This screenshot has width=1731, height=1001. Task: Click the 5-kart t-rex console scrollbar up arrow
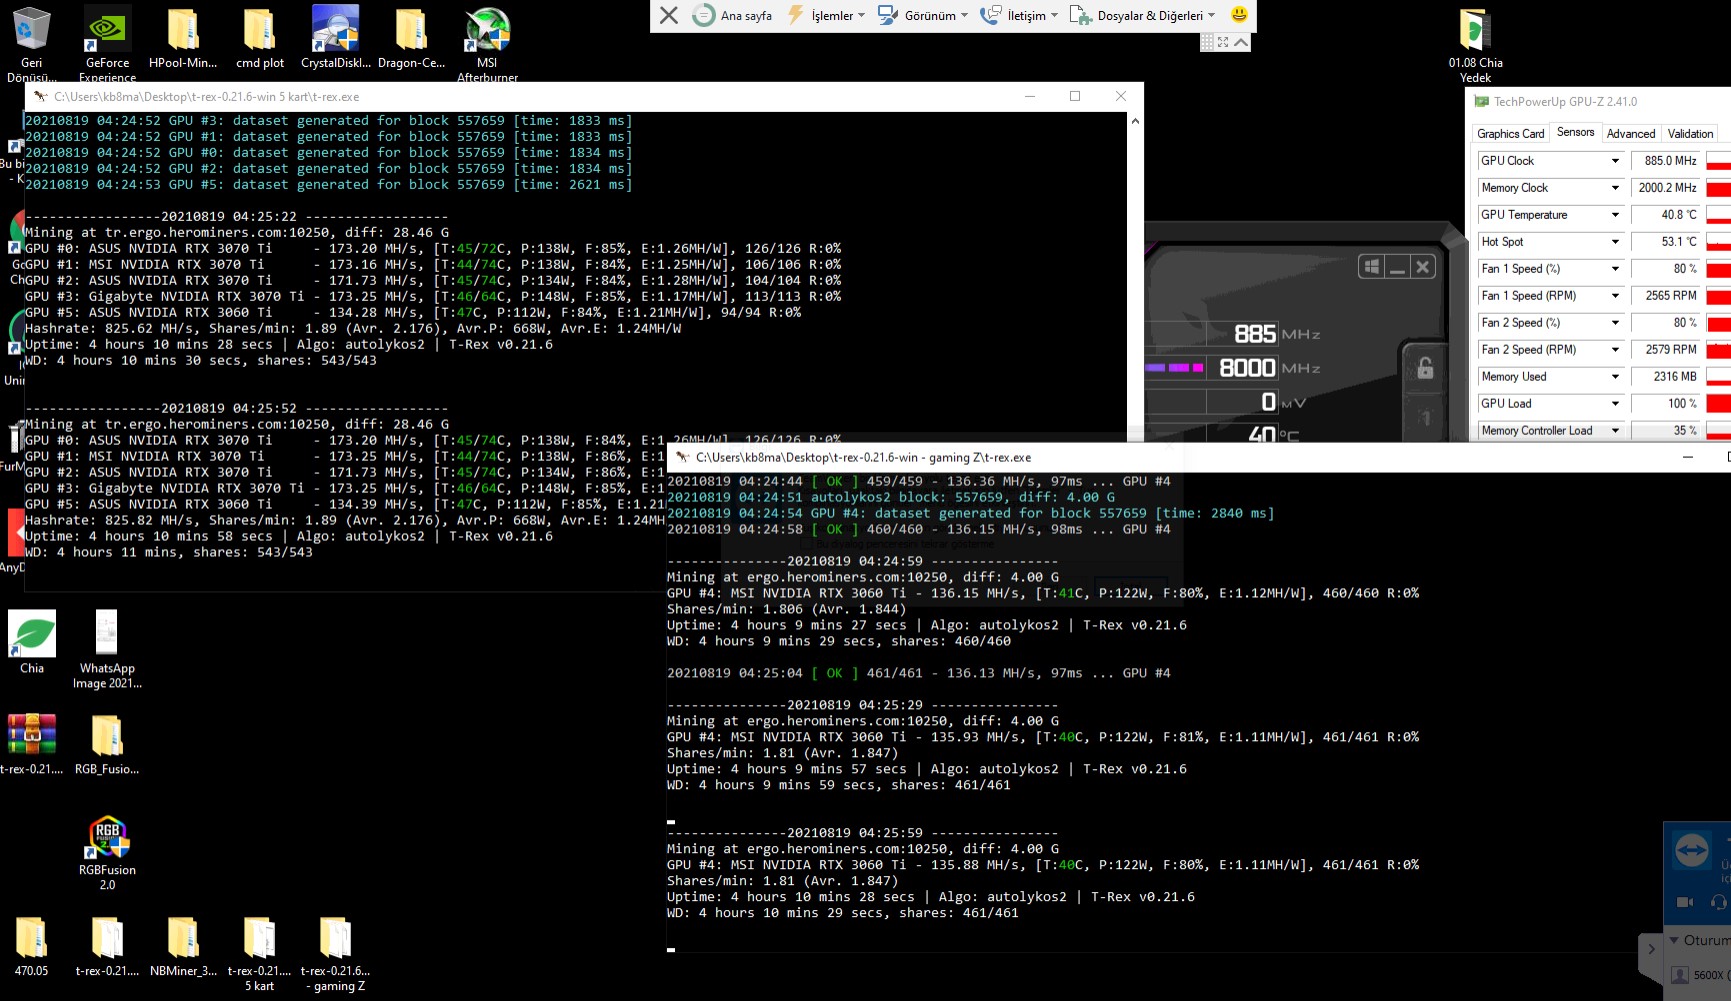(1135, 121)
